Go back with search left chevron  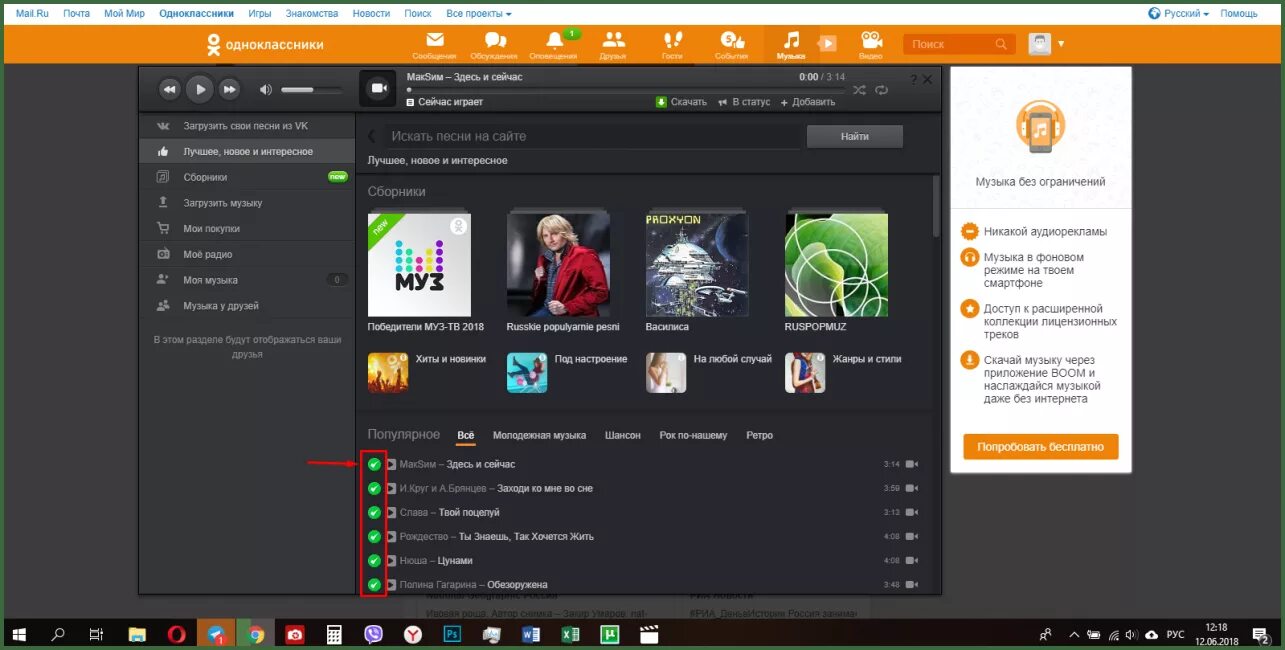click(372, 136)
